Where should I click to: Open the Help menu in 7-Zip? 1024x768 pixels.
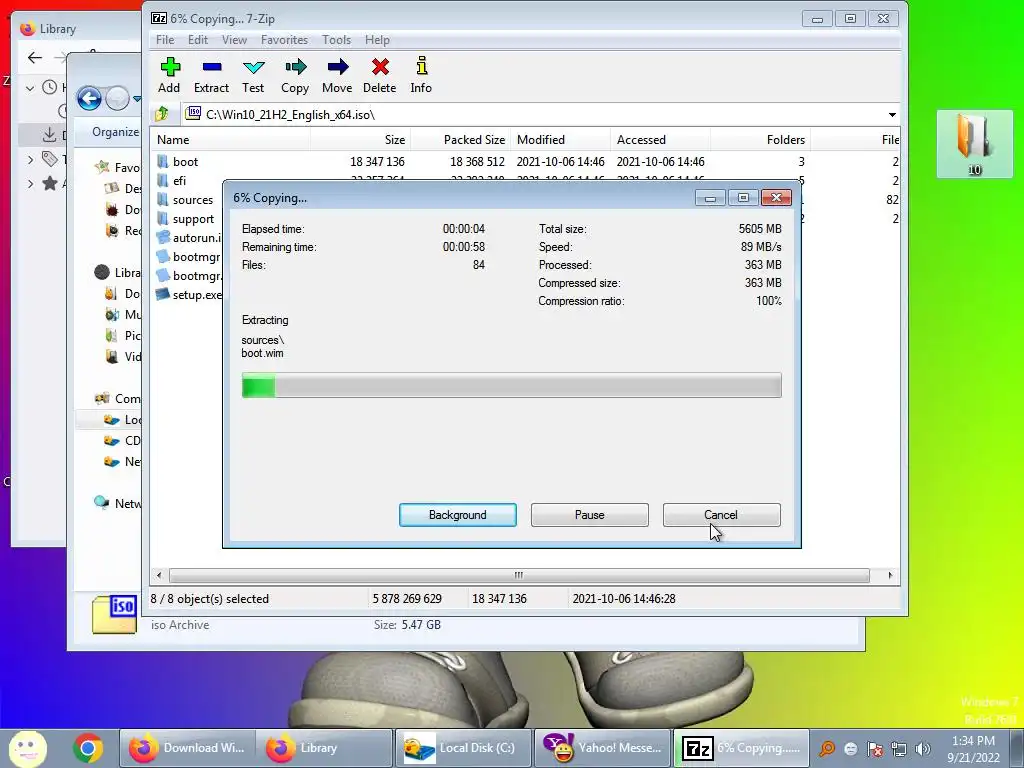click(x=377, y=40)
